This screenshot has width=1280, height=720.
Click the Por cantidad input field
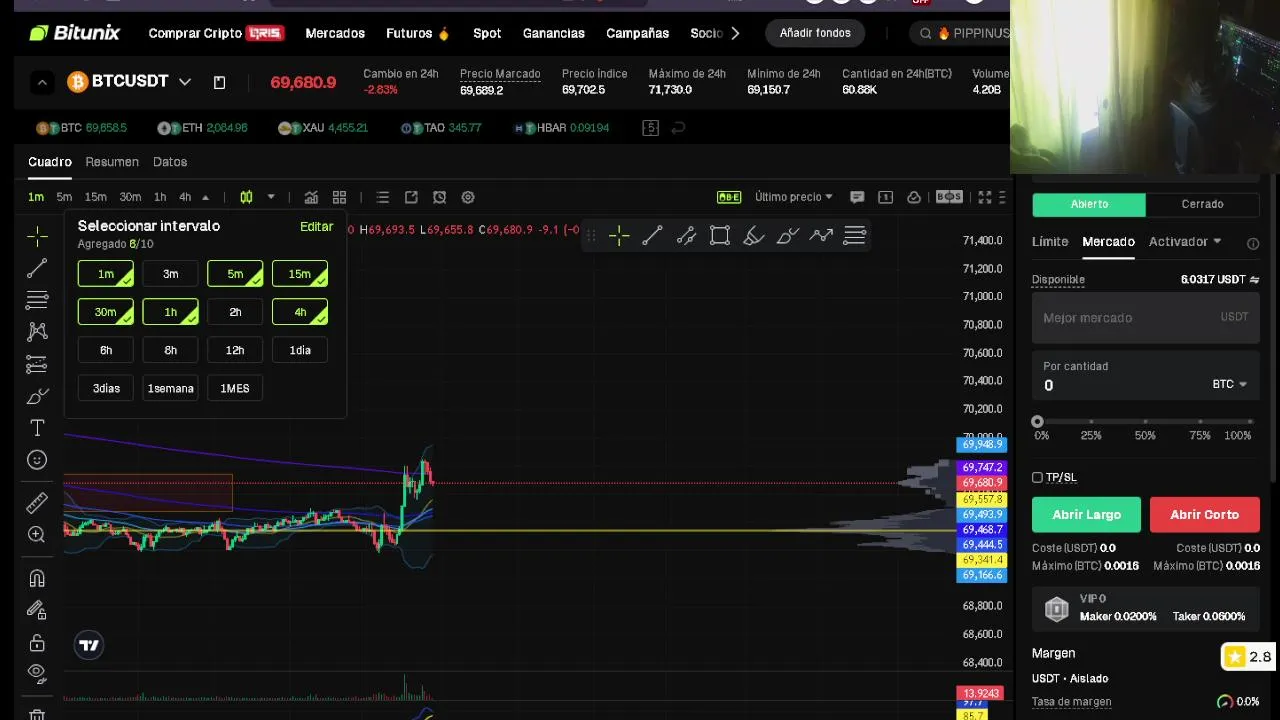click(x=1145, y=376)
